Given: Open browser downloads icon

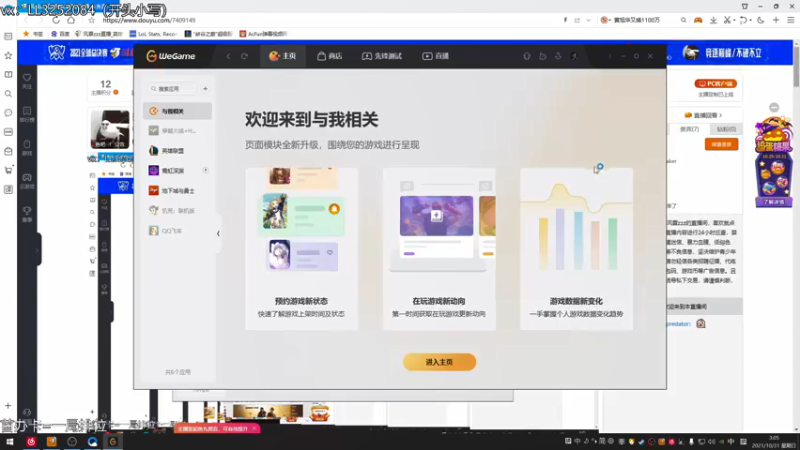Looking at the screenshot, I should click(x=713, y=20).
